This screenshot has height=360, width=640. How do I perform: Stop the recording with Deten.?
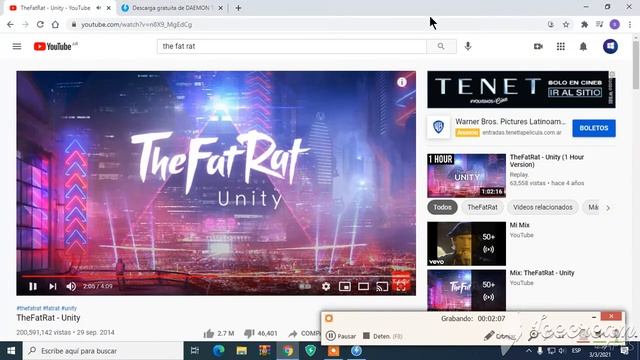click(382, 336)
